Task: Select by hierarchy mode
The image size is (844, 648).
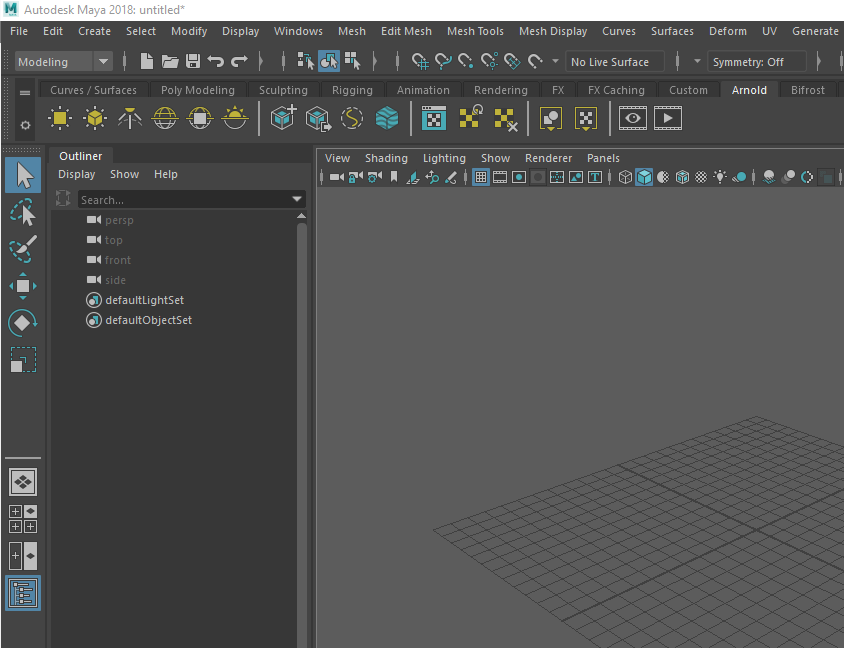Action: [306, 61]
